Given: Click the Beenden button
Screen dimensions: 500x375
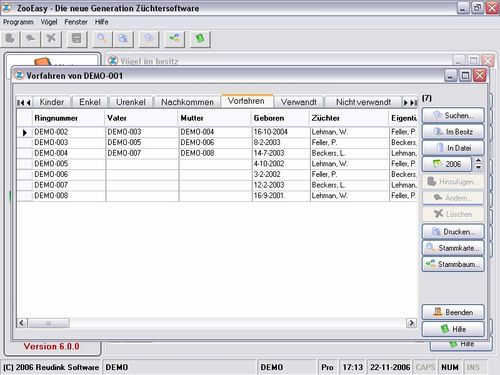Looking at the screenshot, I should (453, 312).
